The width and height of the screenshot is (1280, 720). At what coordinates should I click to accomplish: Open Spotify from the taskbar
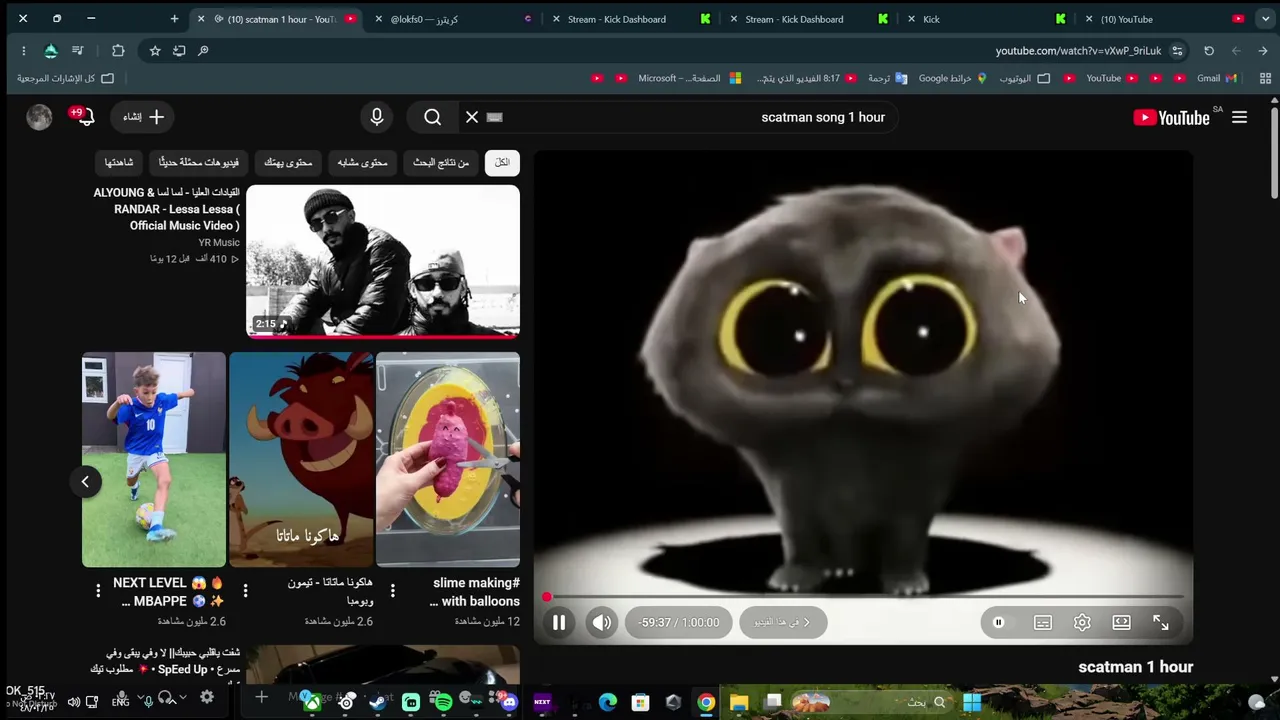[x=443, y=702]
